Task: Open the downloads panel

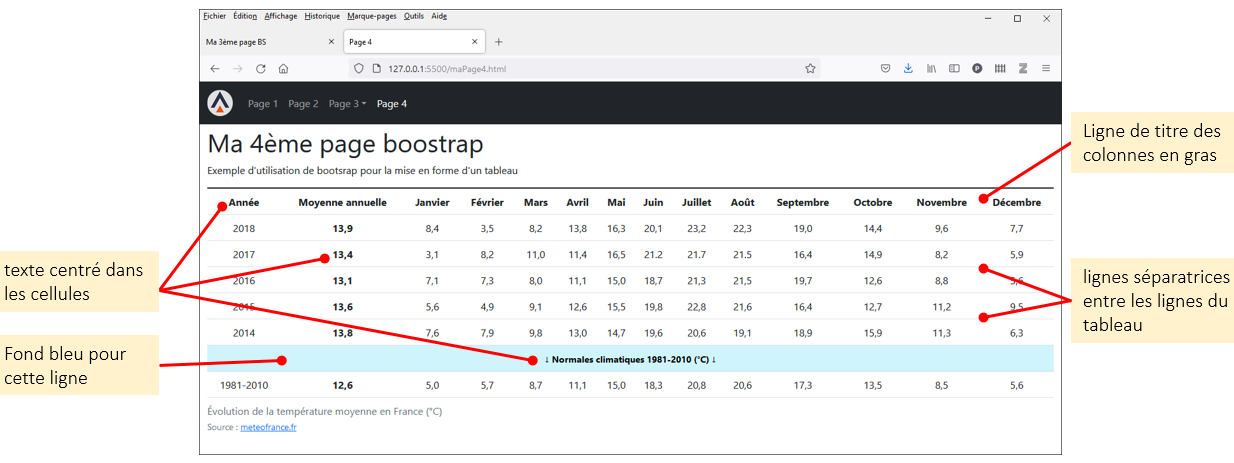Action: tap(908, 69)
